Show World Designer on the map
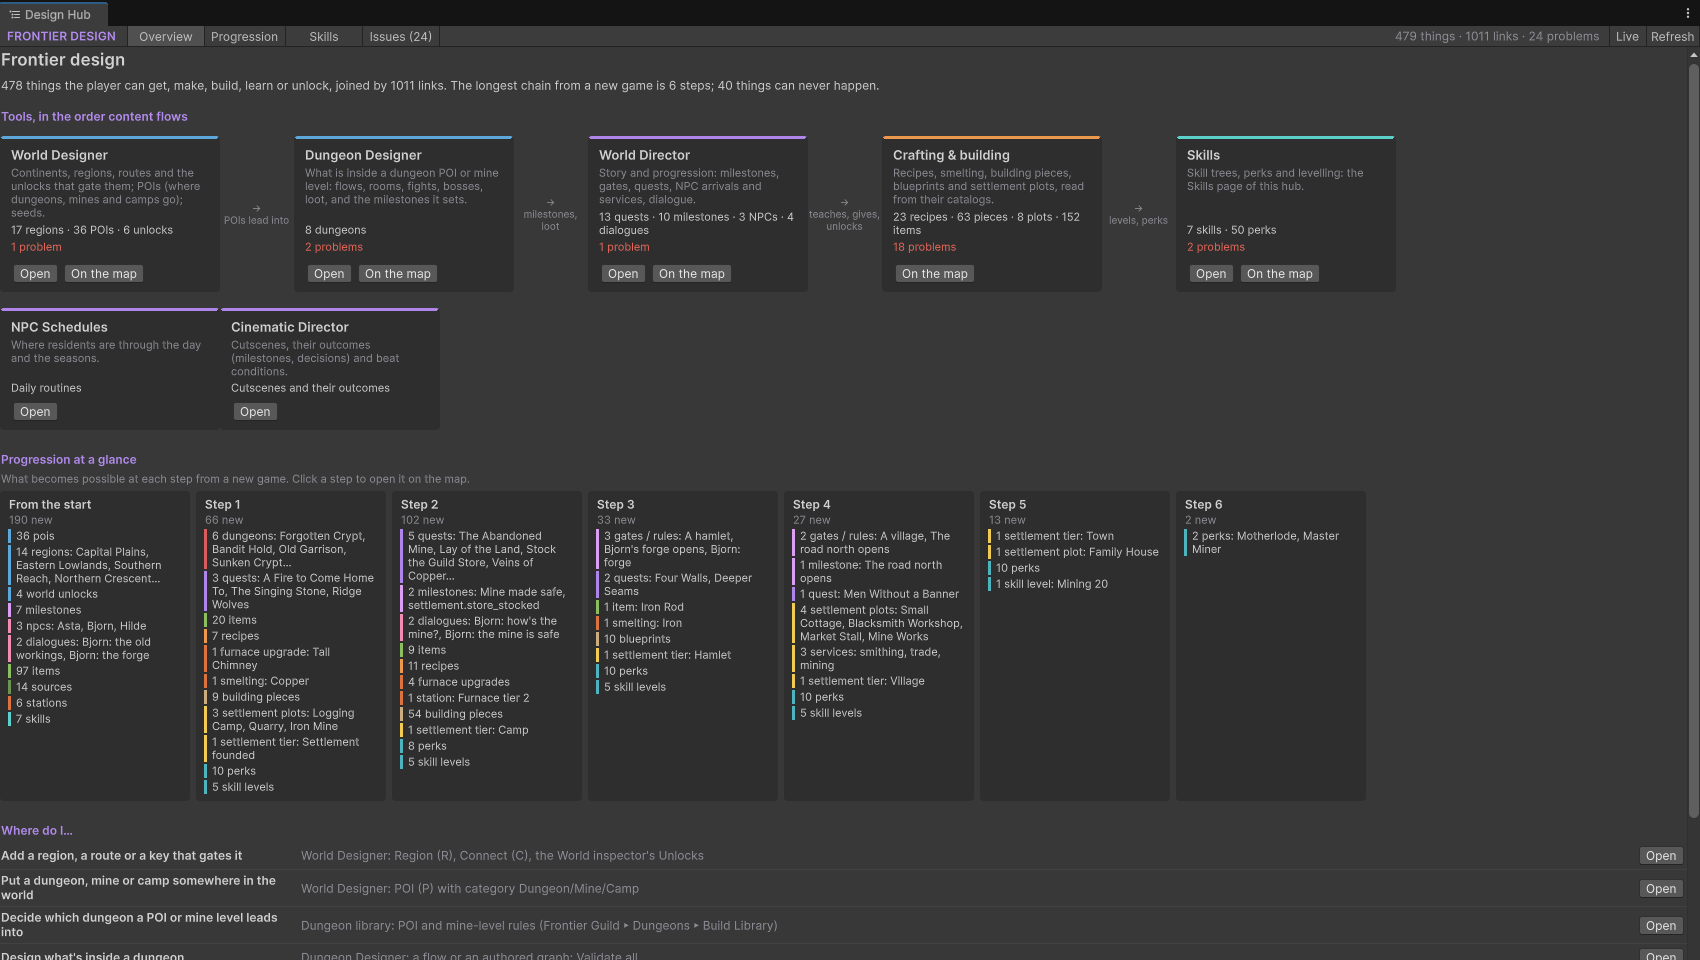This screenshot has height=960, width=1700. (103, 274)
